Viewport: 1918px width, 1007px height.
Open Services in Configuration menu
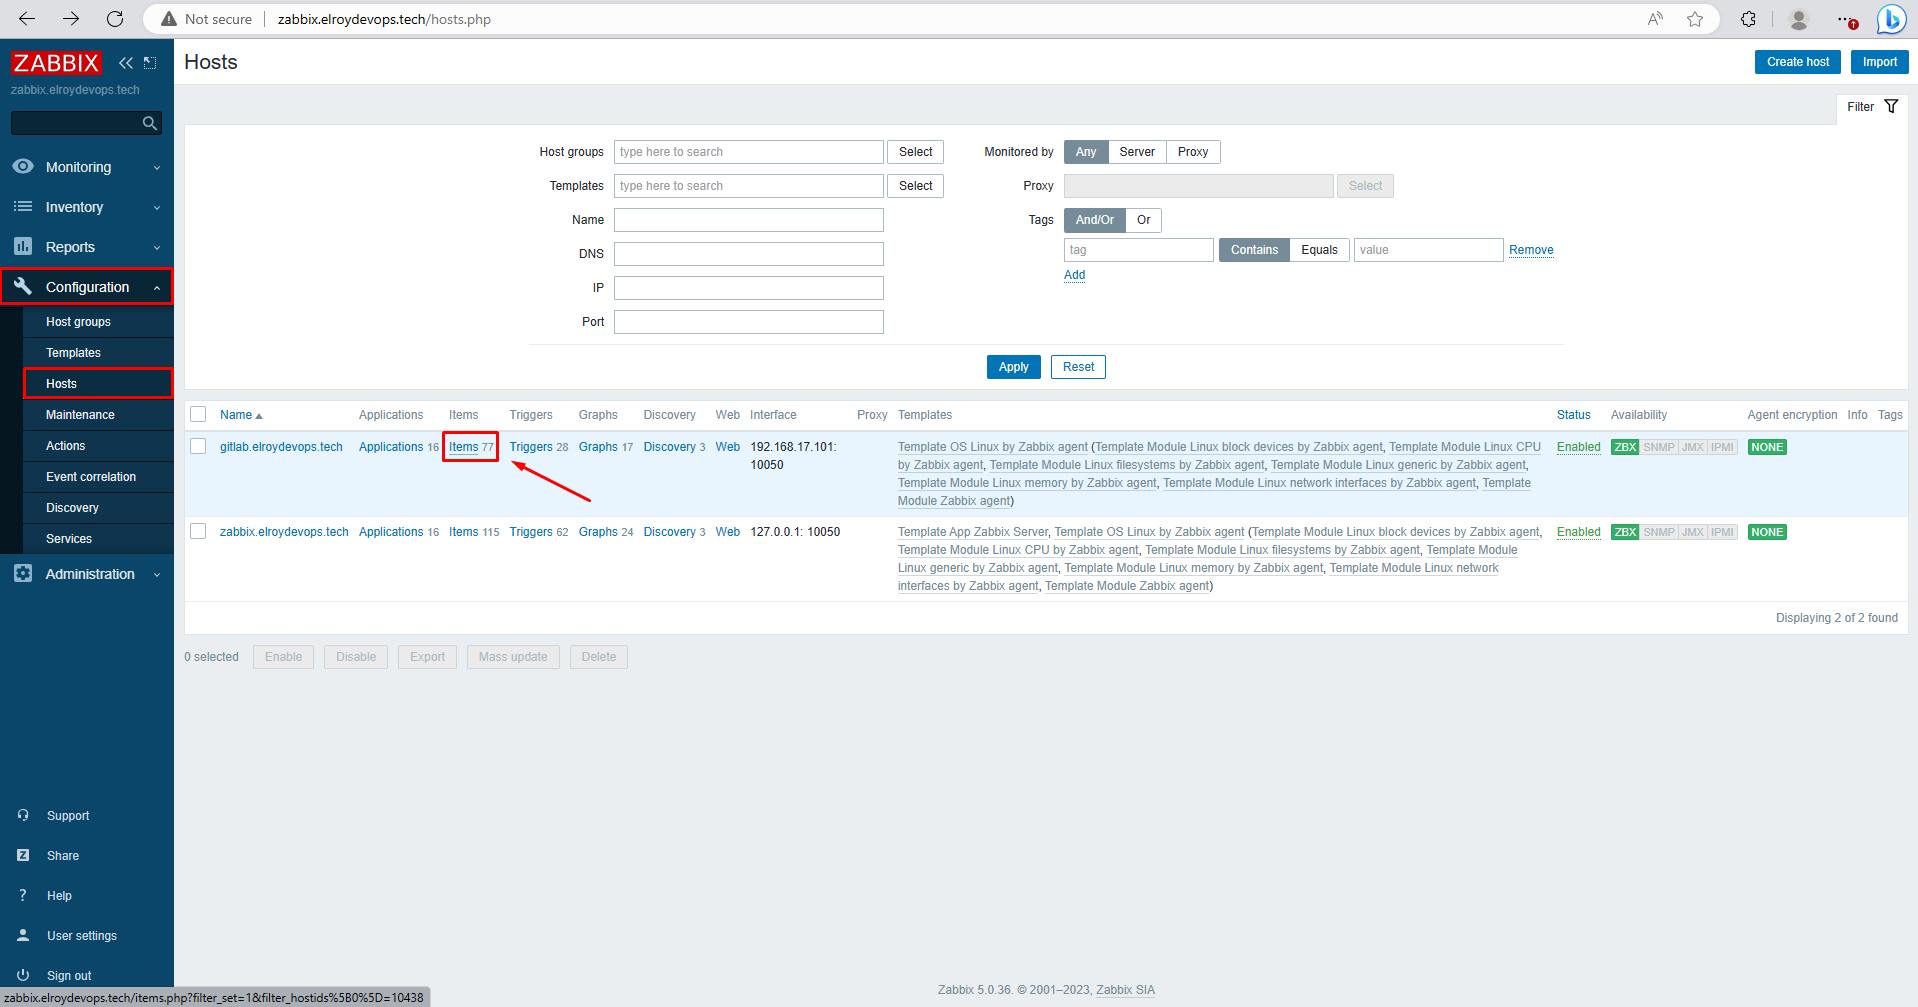tap(98, 539)
